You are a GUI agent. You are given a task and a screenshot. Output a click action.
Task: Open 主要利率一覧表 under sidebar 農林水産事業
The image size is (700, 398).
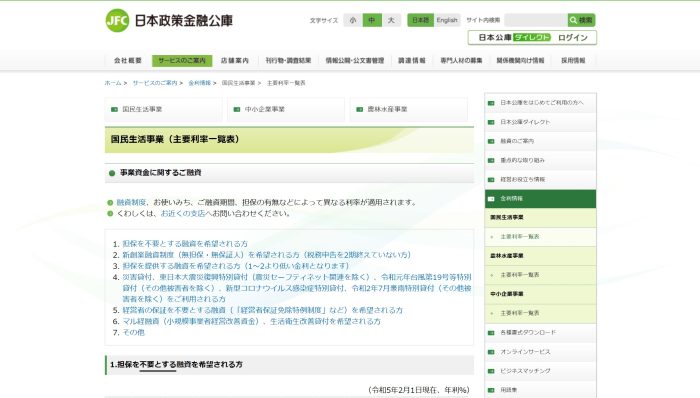[x=520, y=275]
